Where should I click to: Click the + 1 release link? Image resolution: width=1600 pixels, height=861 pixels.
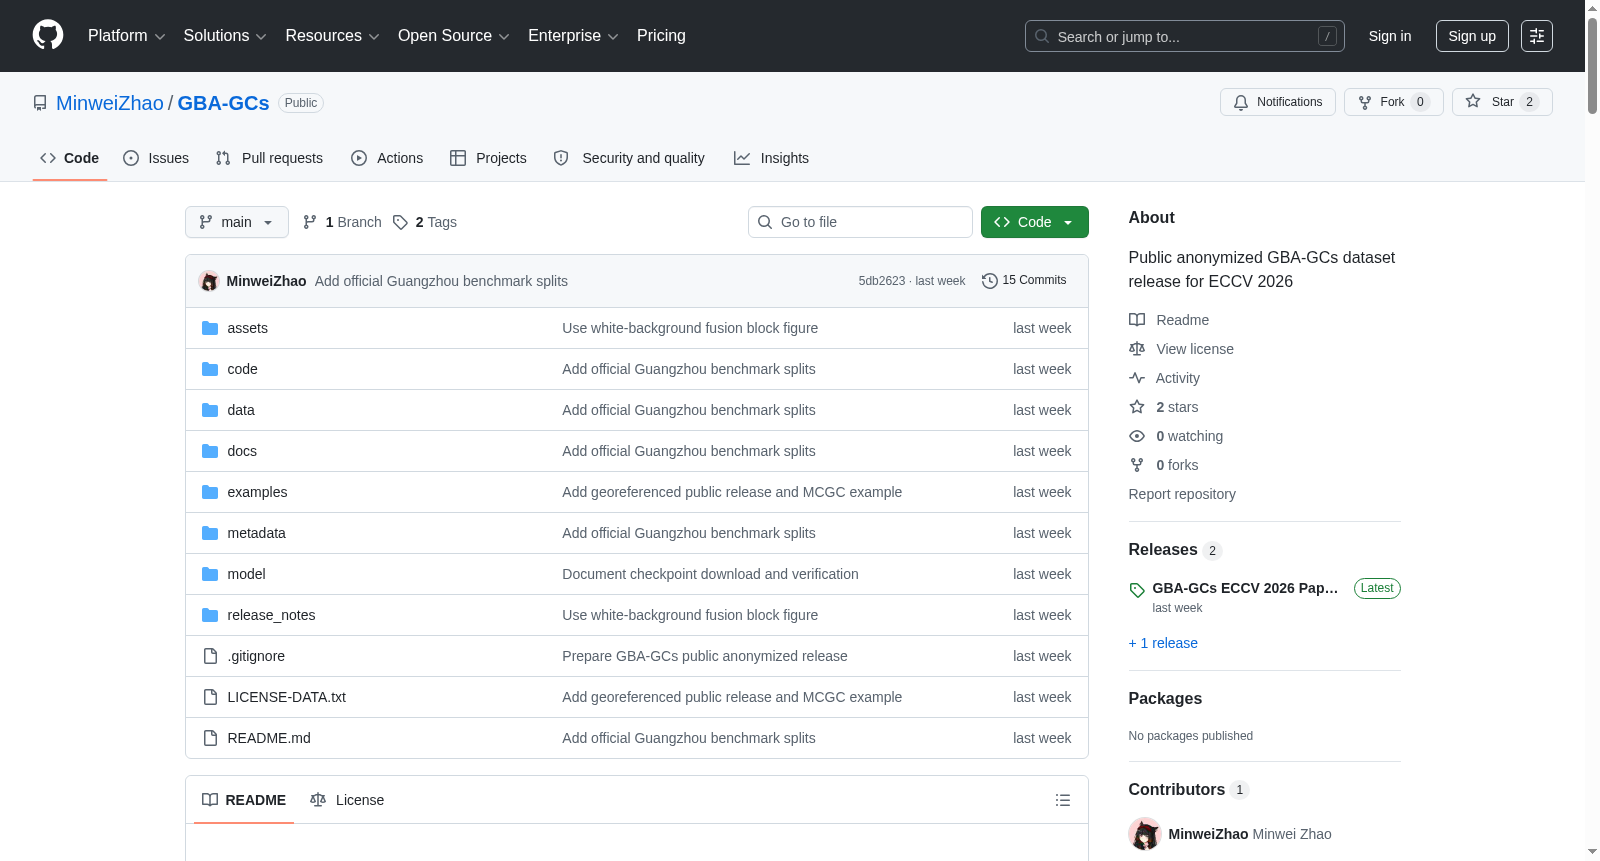(x=1163, y=643)
